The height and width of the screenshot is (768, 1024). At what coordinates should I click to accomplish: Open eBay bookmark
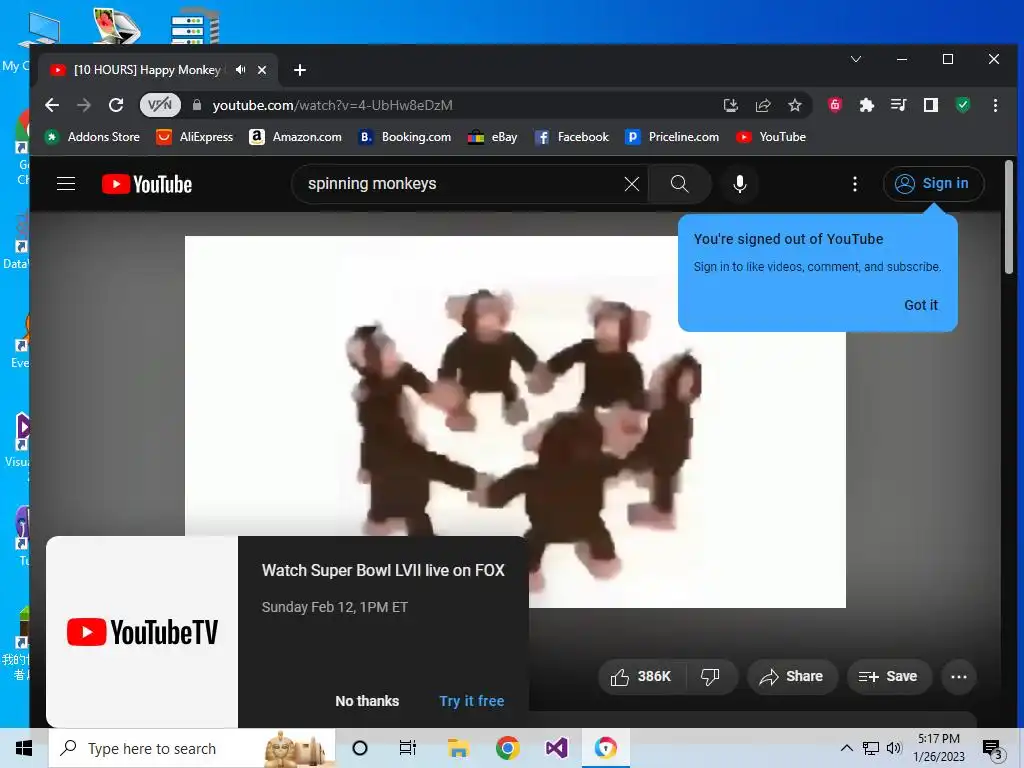pos(493,137)
